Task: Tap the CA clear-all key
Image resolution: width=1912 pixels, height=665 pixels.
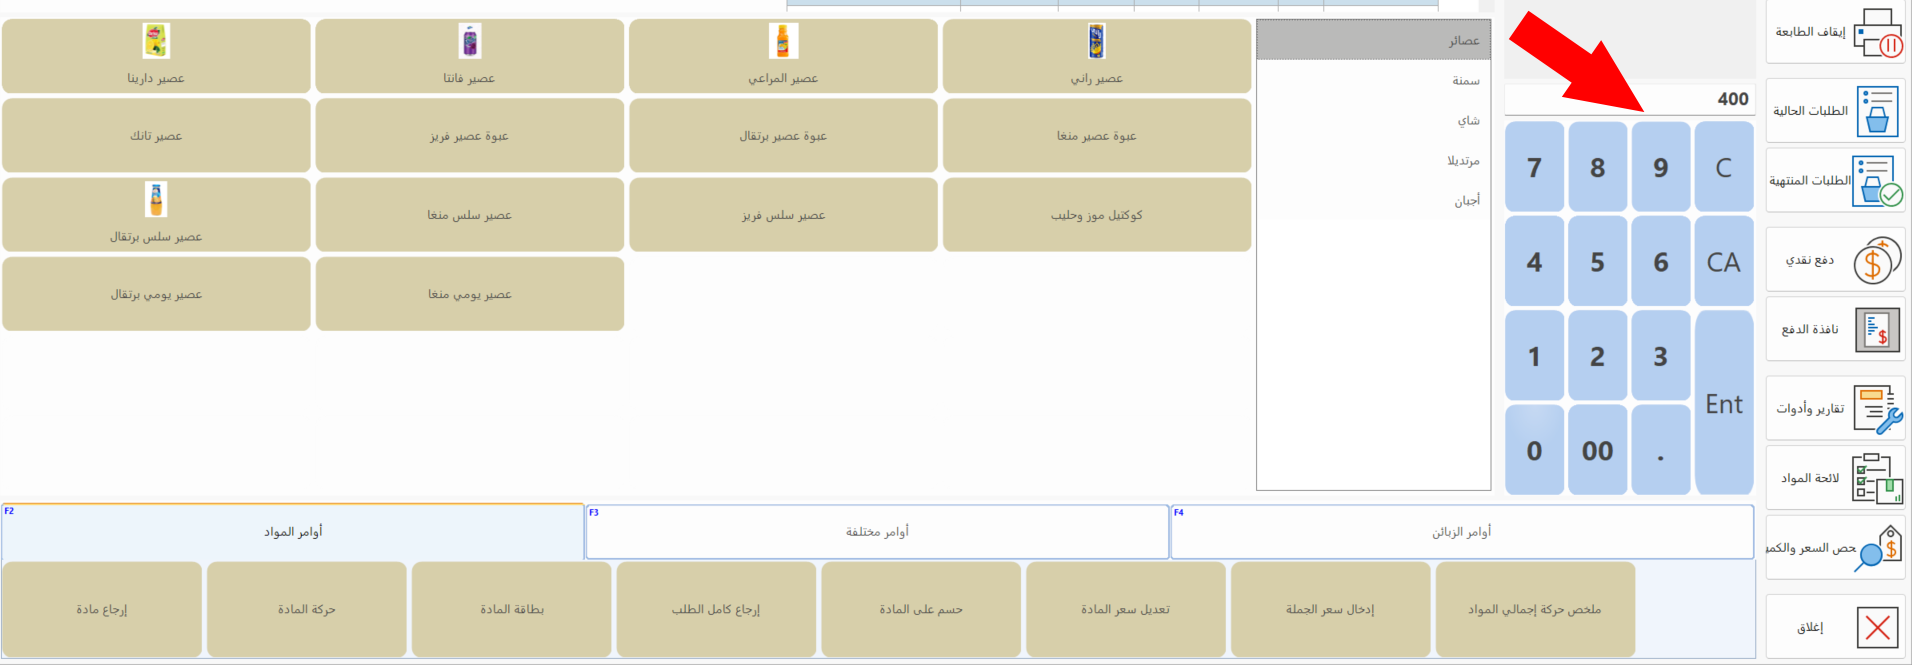Action: coord(1724,262)
